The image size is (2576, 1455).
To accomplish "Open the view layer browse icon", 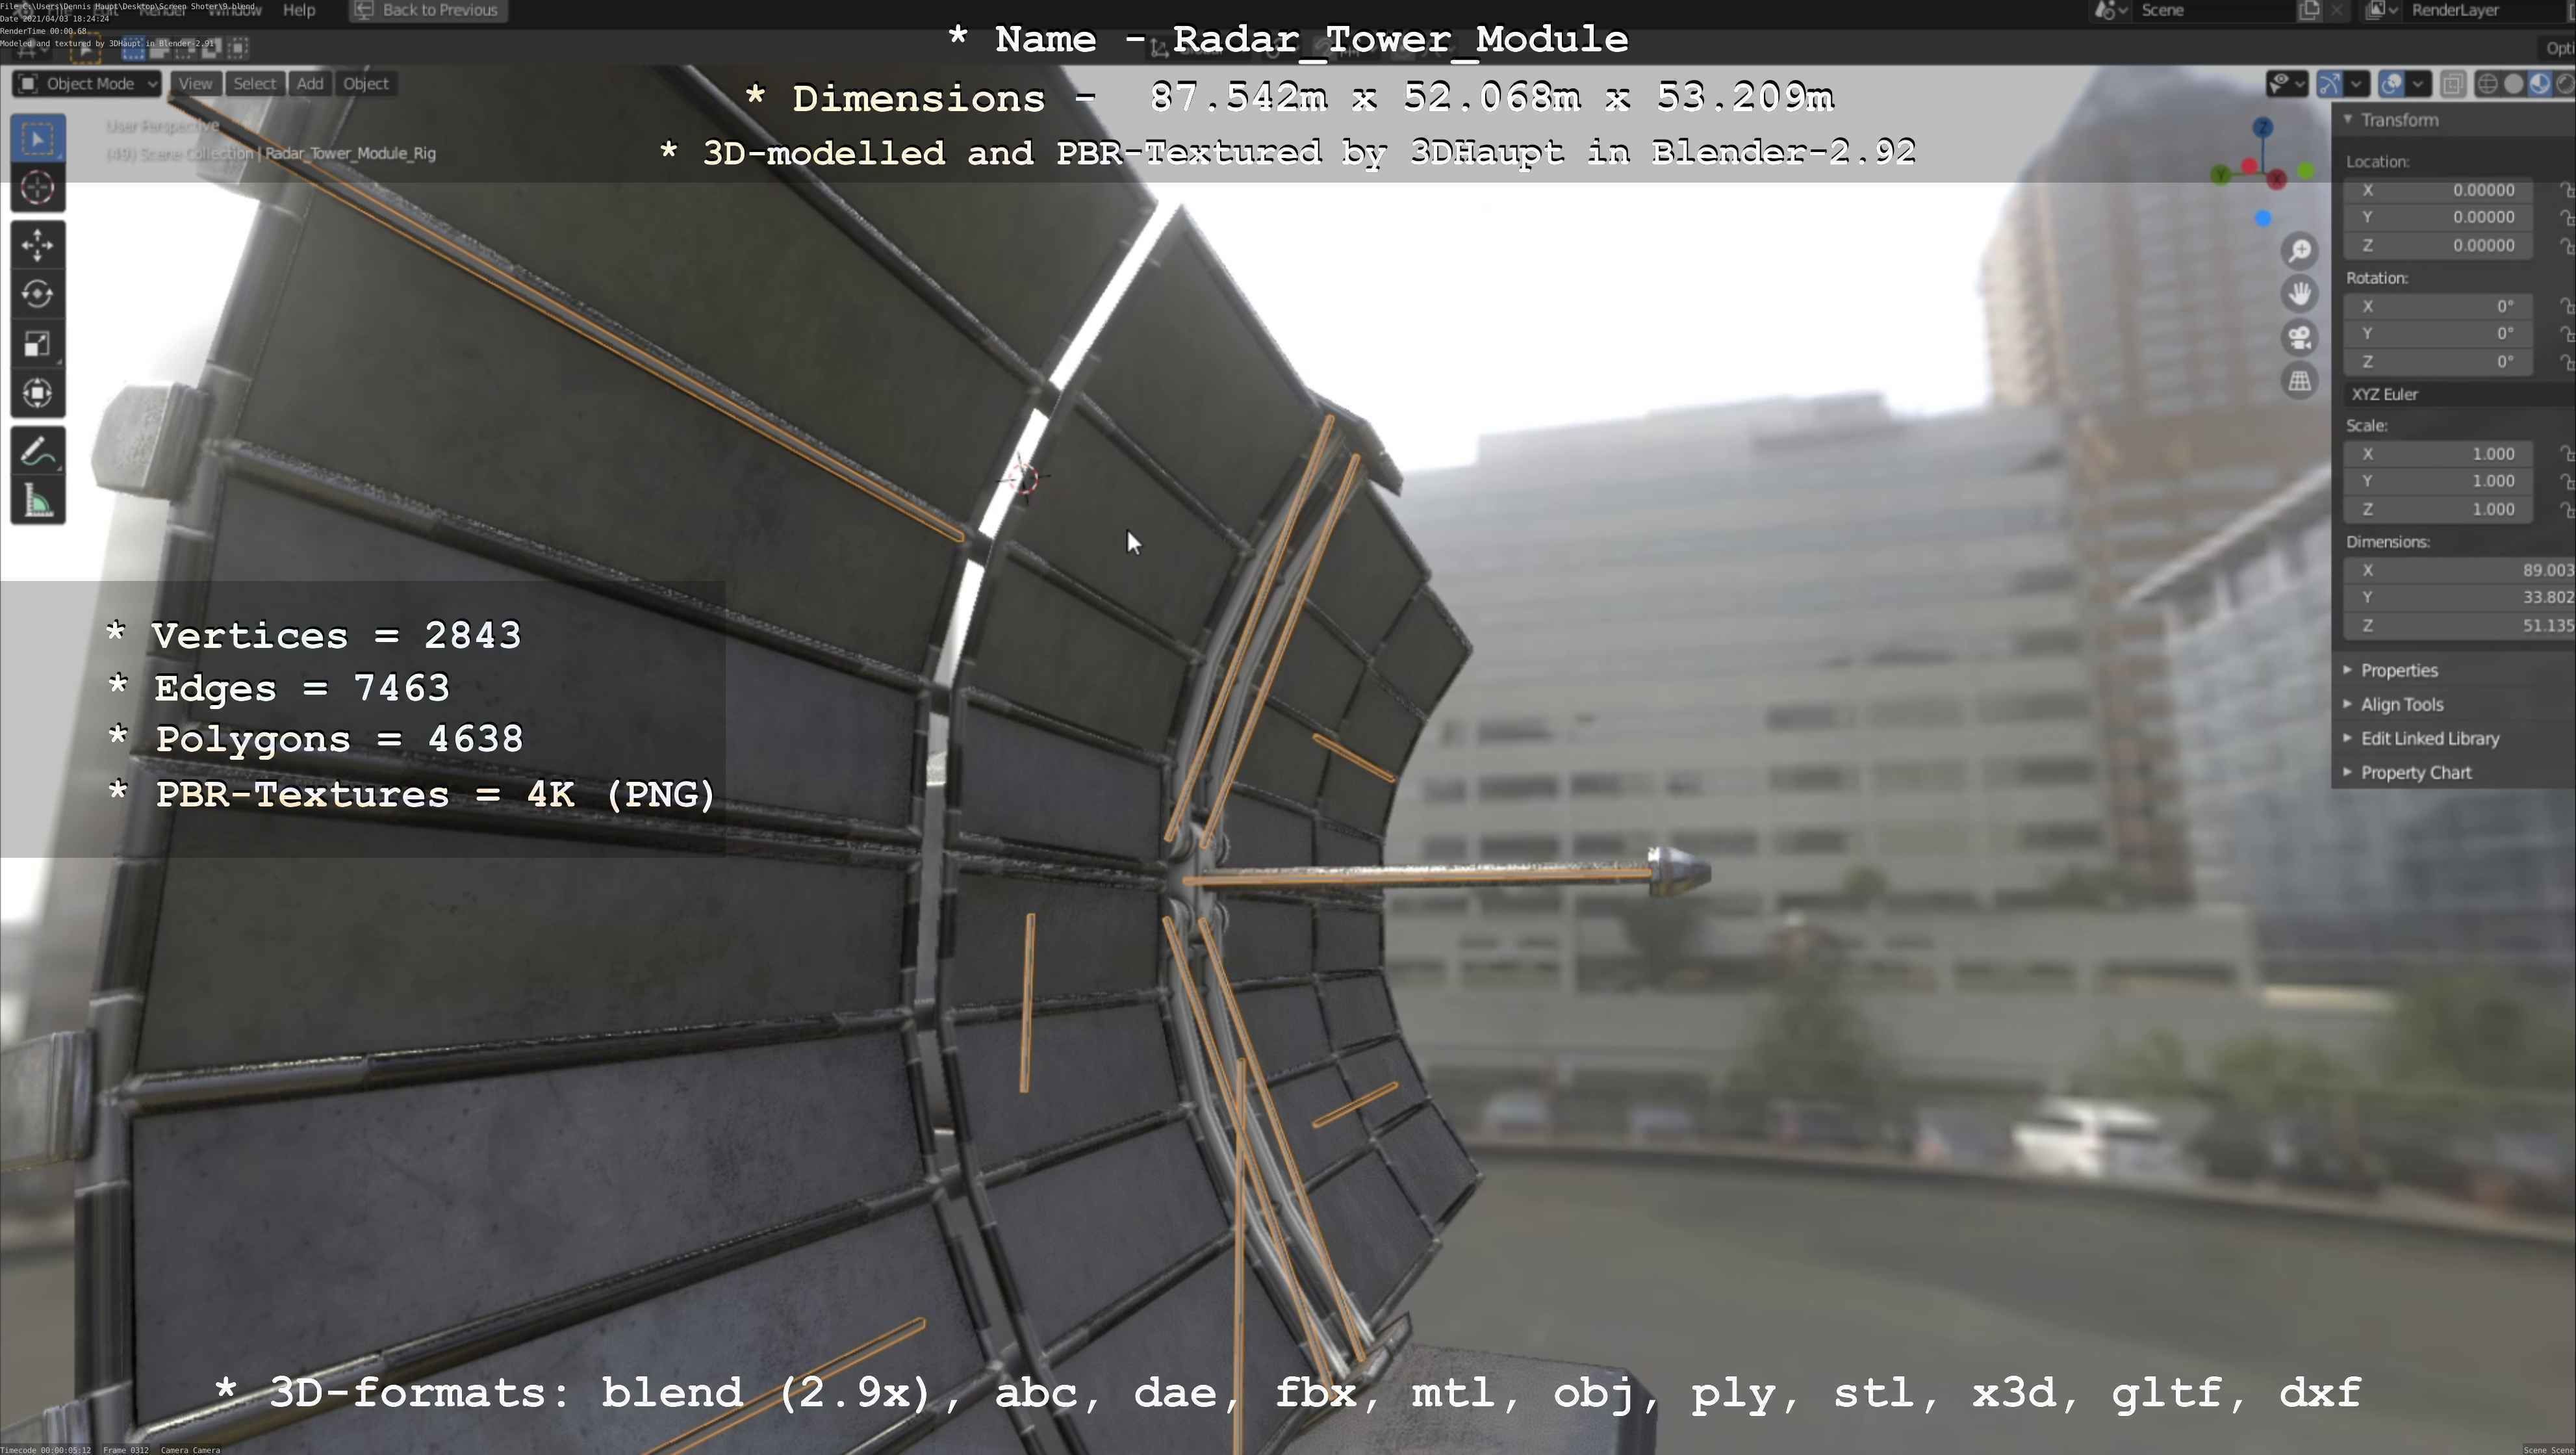I will pos(2382,11).
